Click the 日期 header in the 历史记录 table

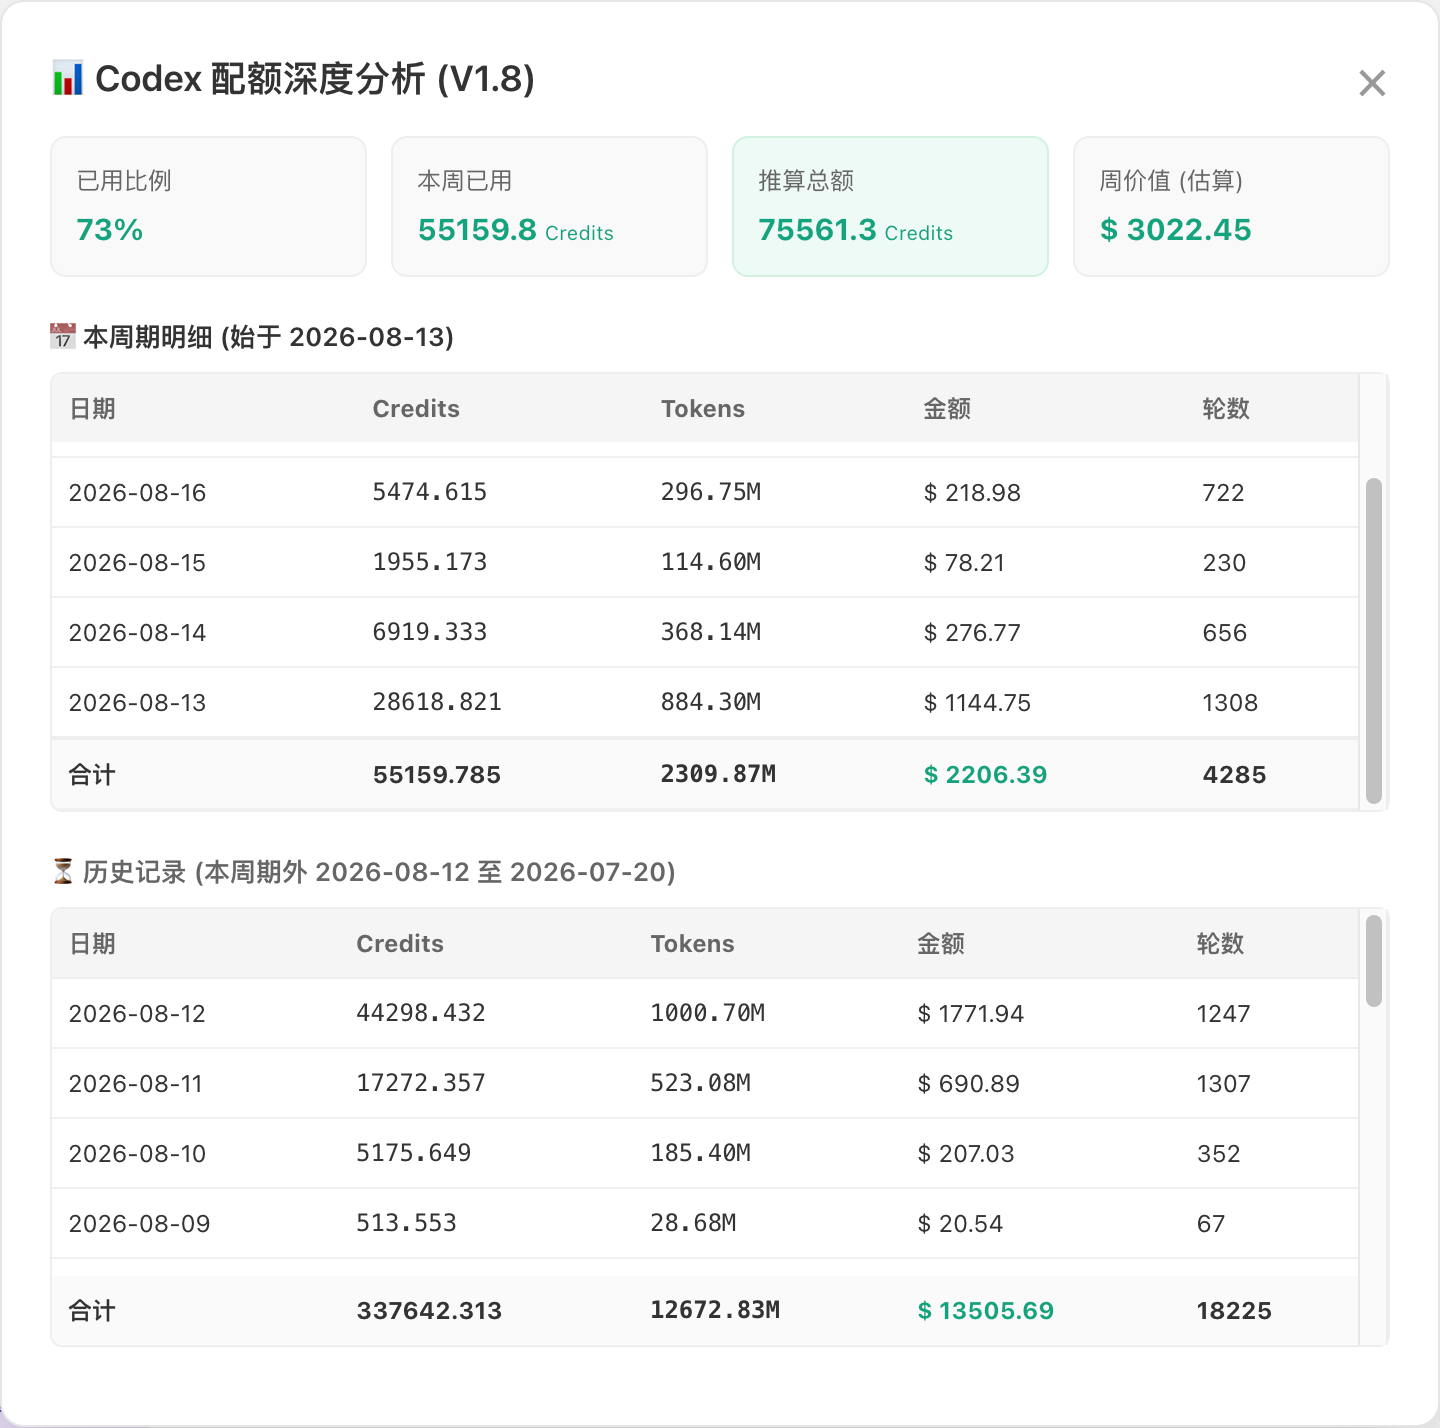click(92, 944)
